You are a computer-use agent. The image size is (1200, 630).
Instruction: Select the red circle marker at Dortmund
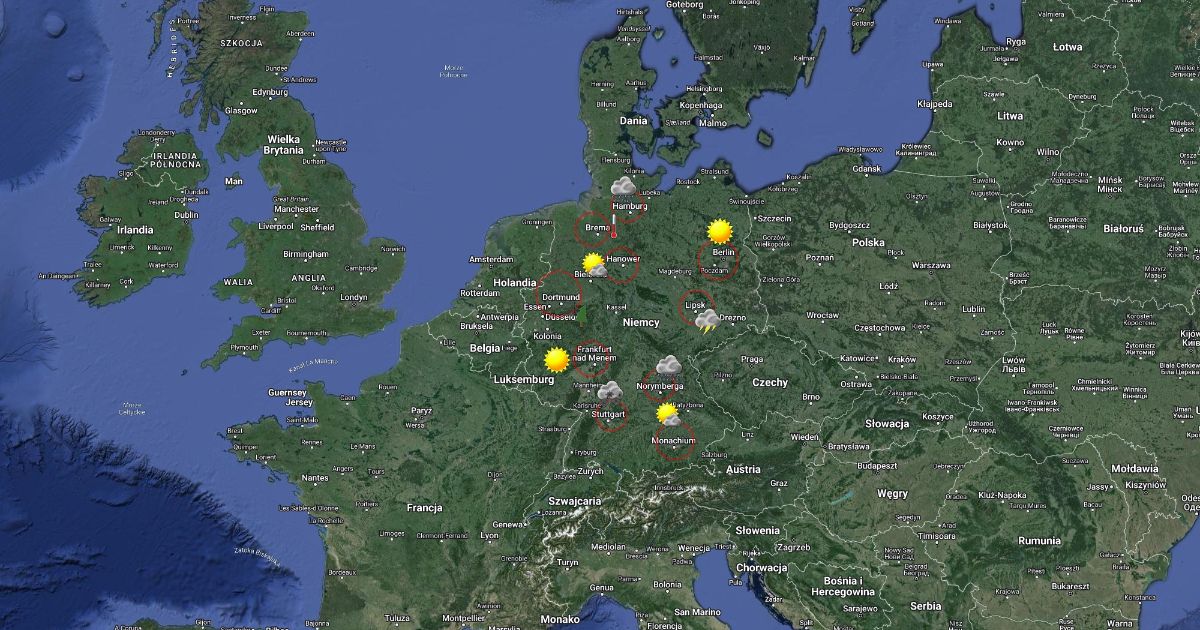(560, 295)
